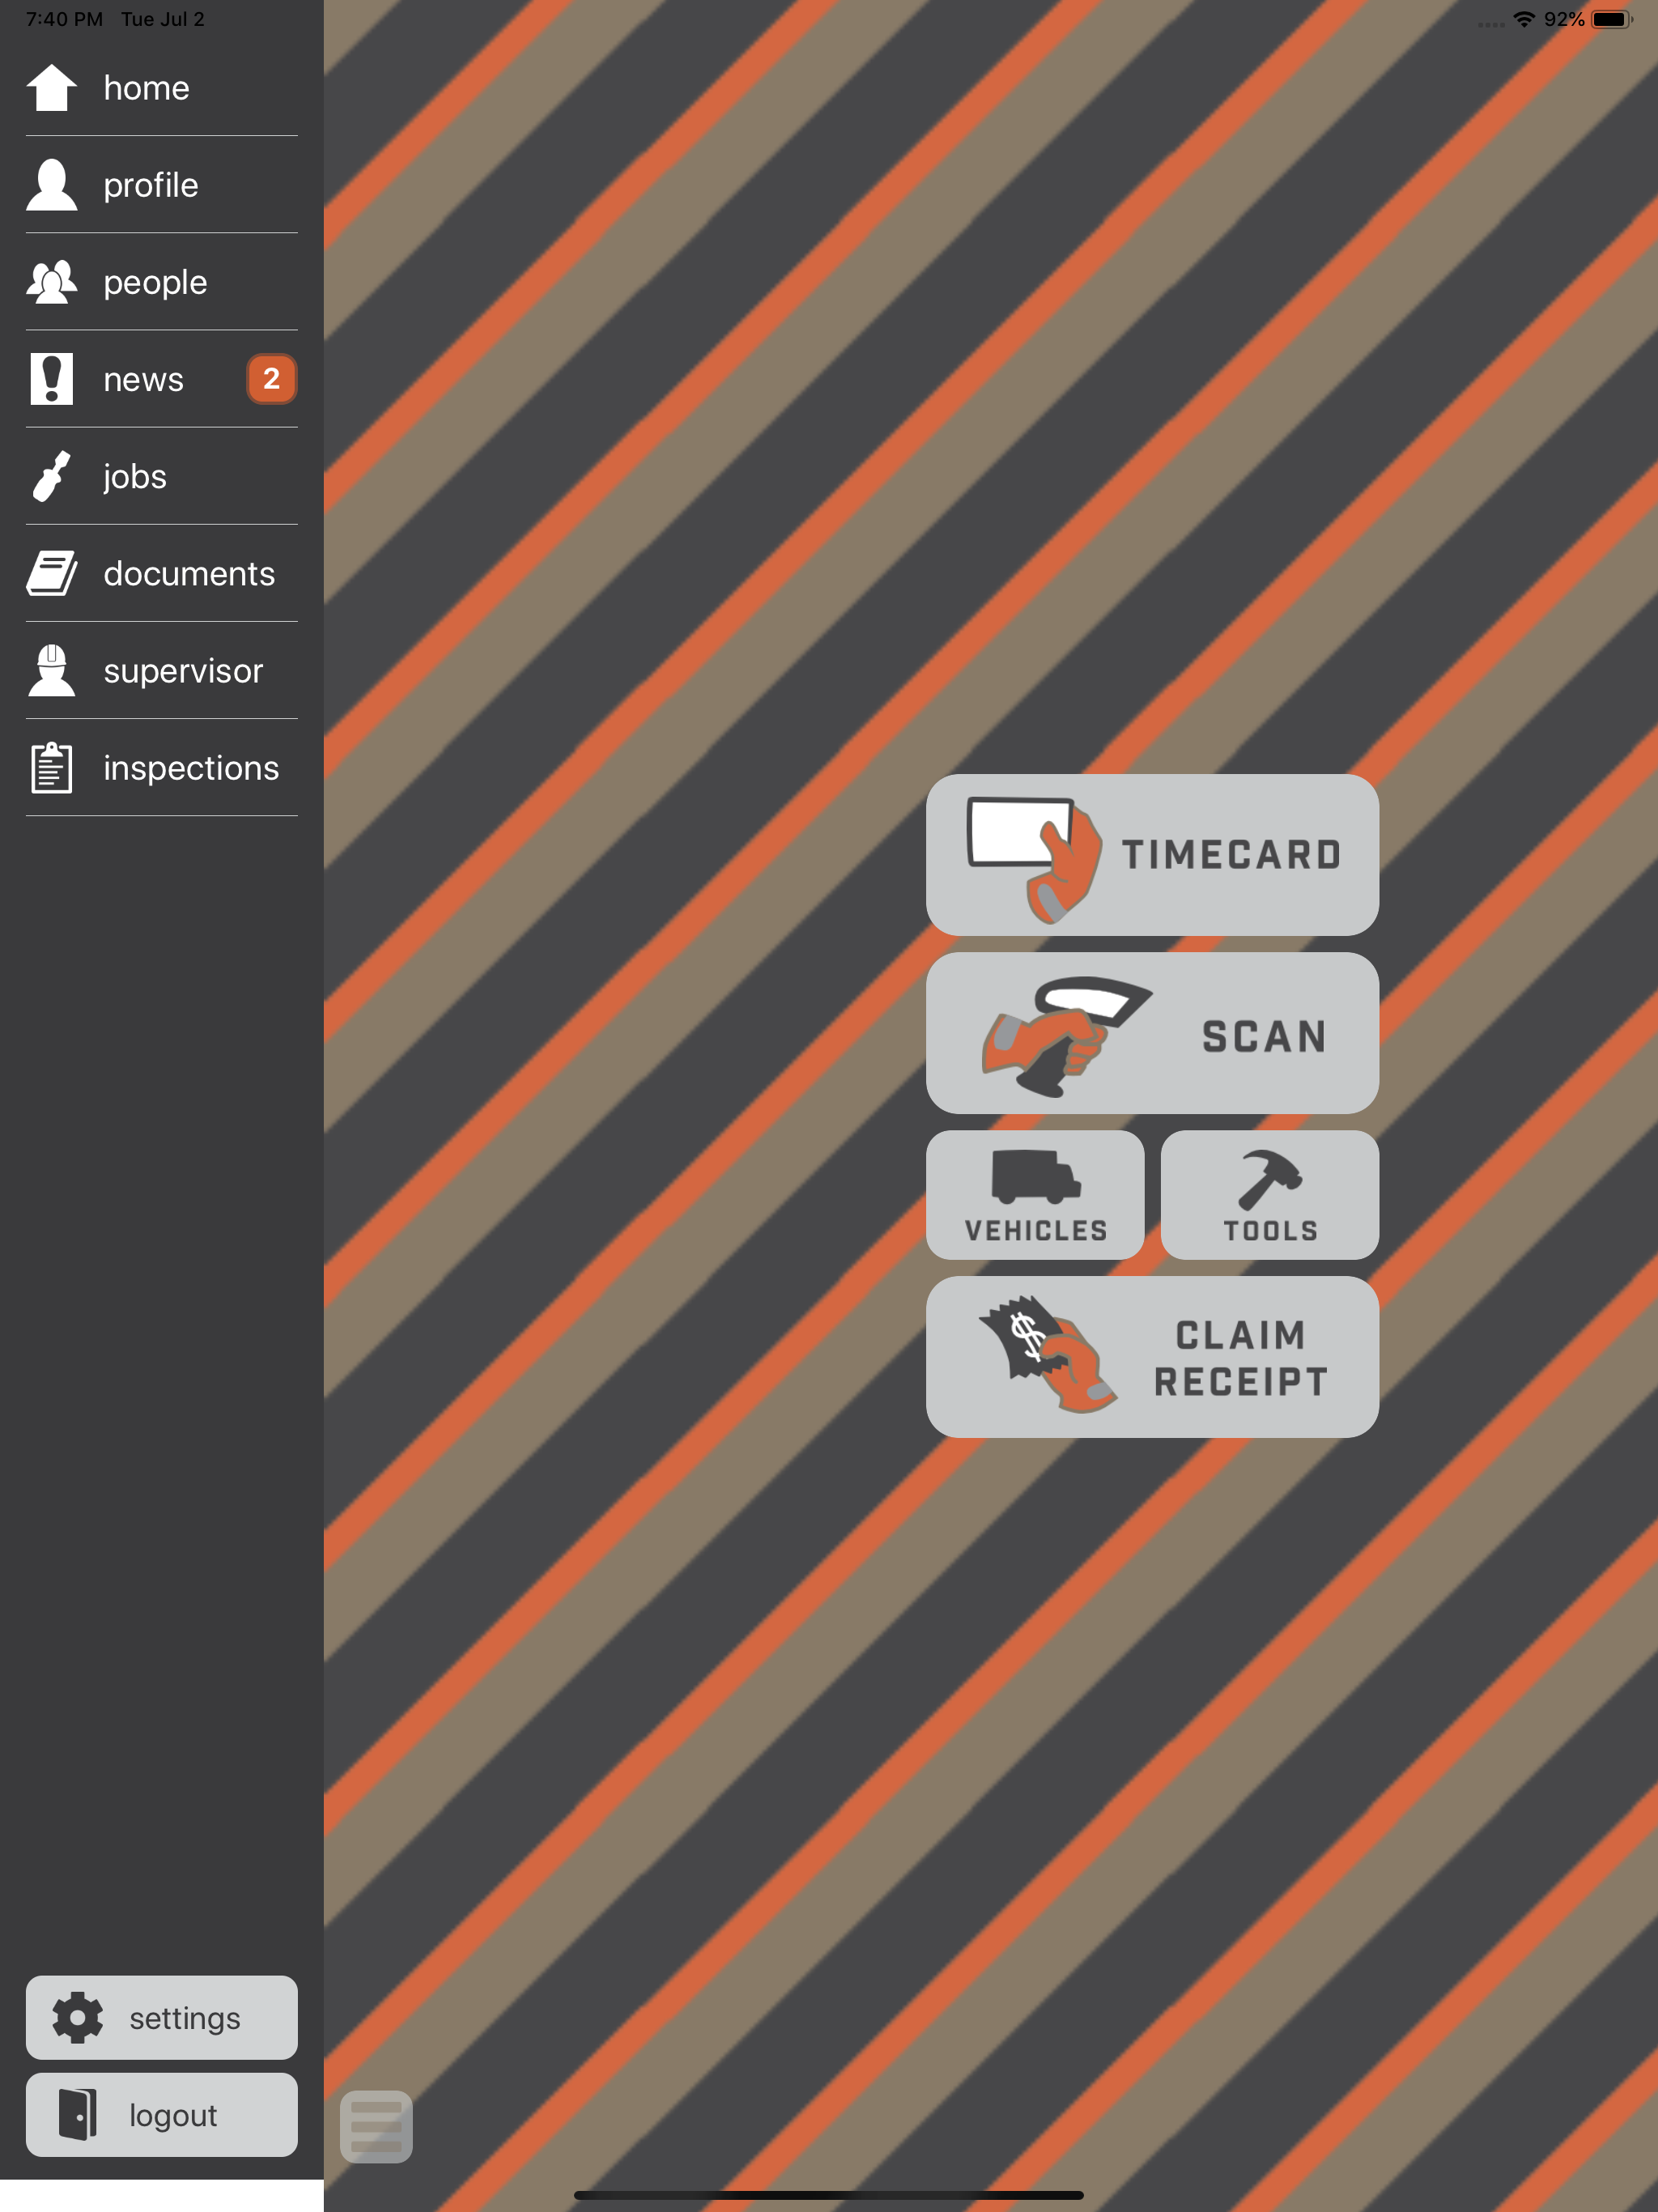Open the settings button
This screenshot has width=1658, height=2212.
[162, 2017]
